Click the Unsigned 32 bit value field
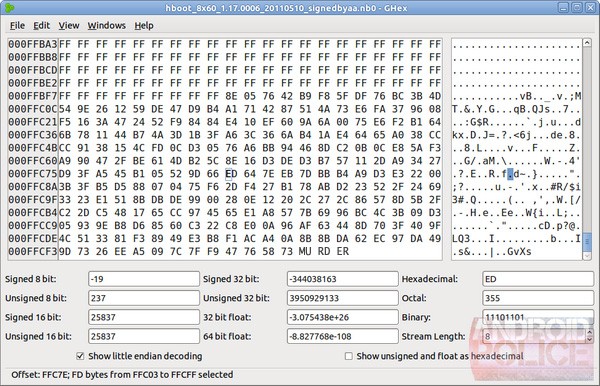Viewport: 600px width, 386px height. coord(342,298)
